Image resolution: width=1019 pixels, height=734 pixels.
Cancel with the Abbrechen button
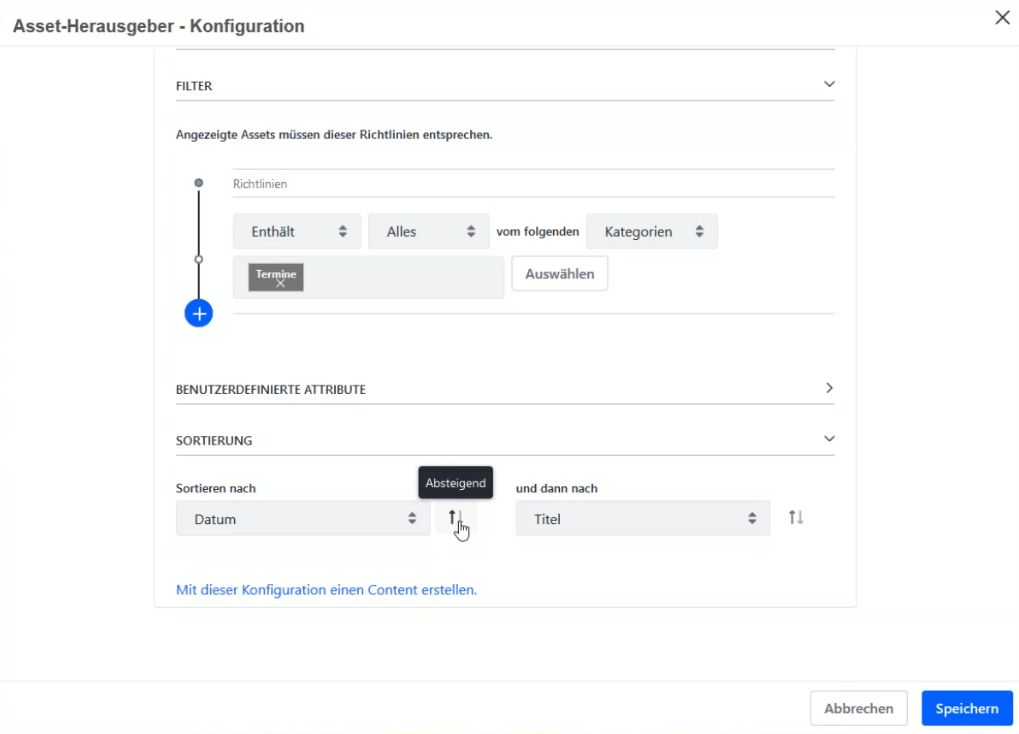[858, 709]
